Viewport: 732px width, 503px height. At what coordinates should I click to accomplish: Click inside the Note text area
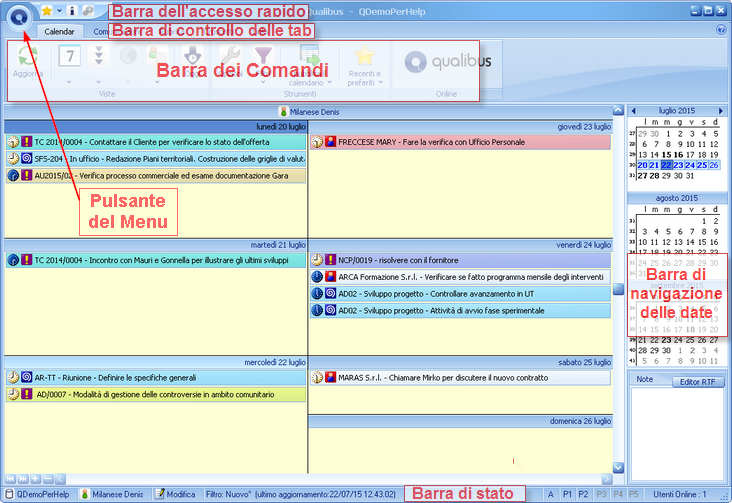(676, 433)
